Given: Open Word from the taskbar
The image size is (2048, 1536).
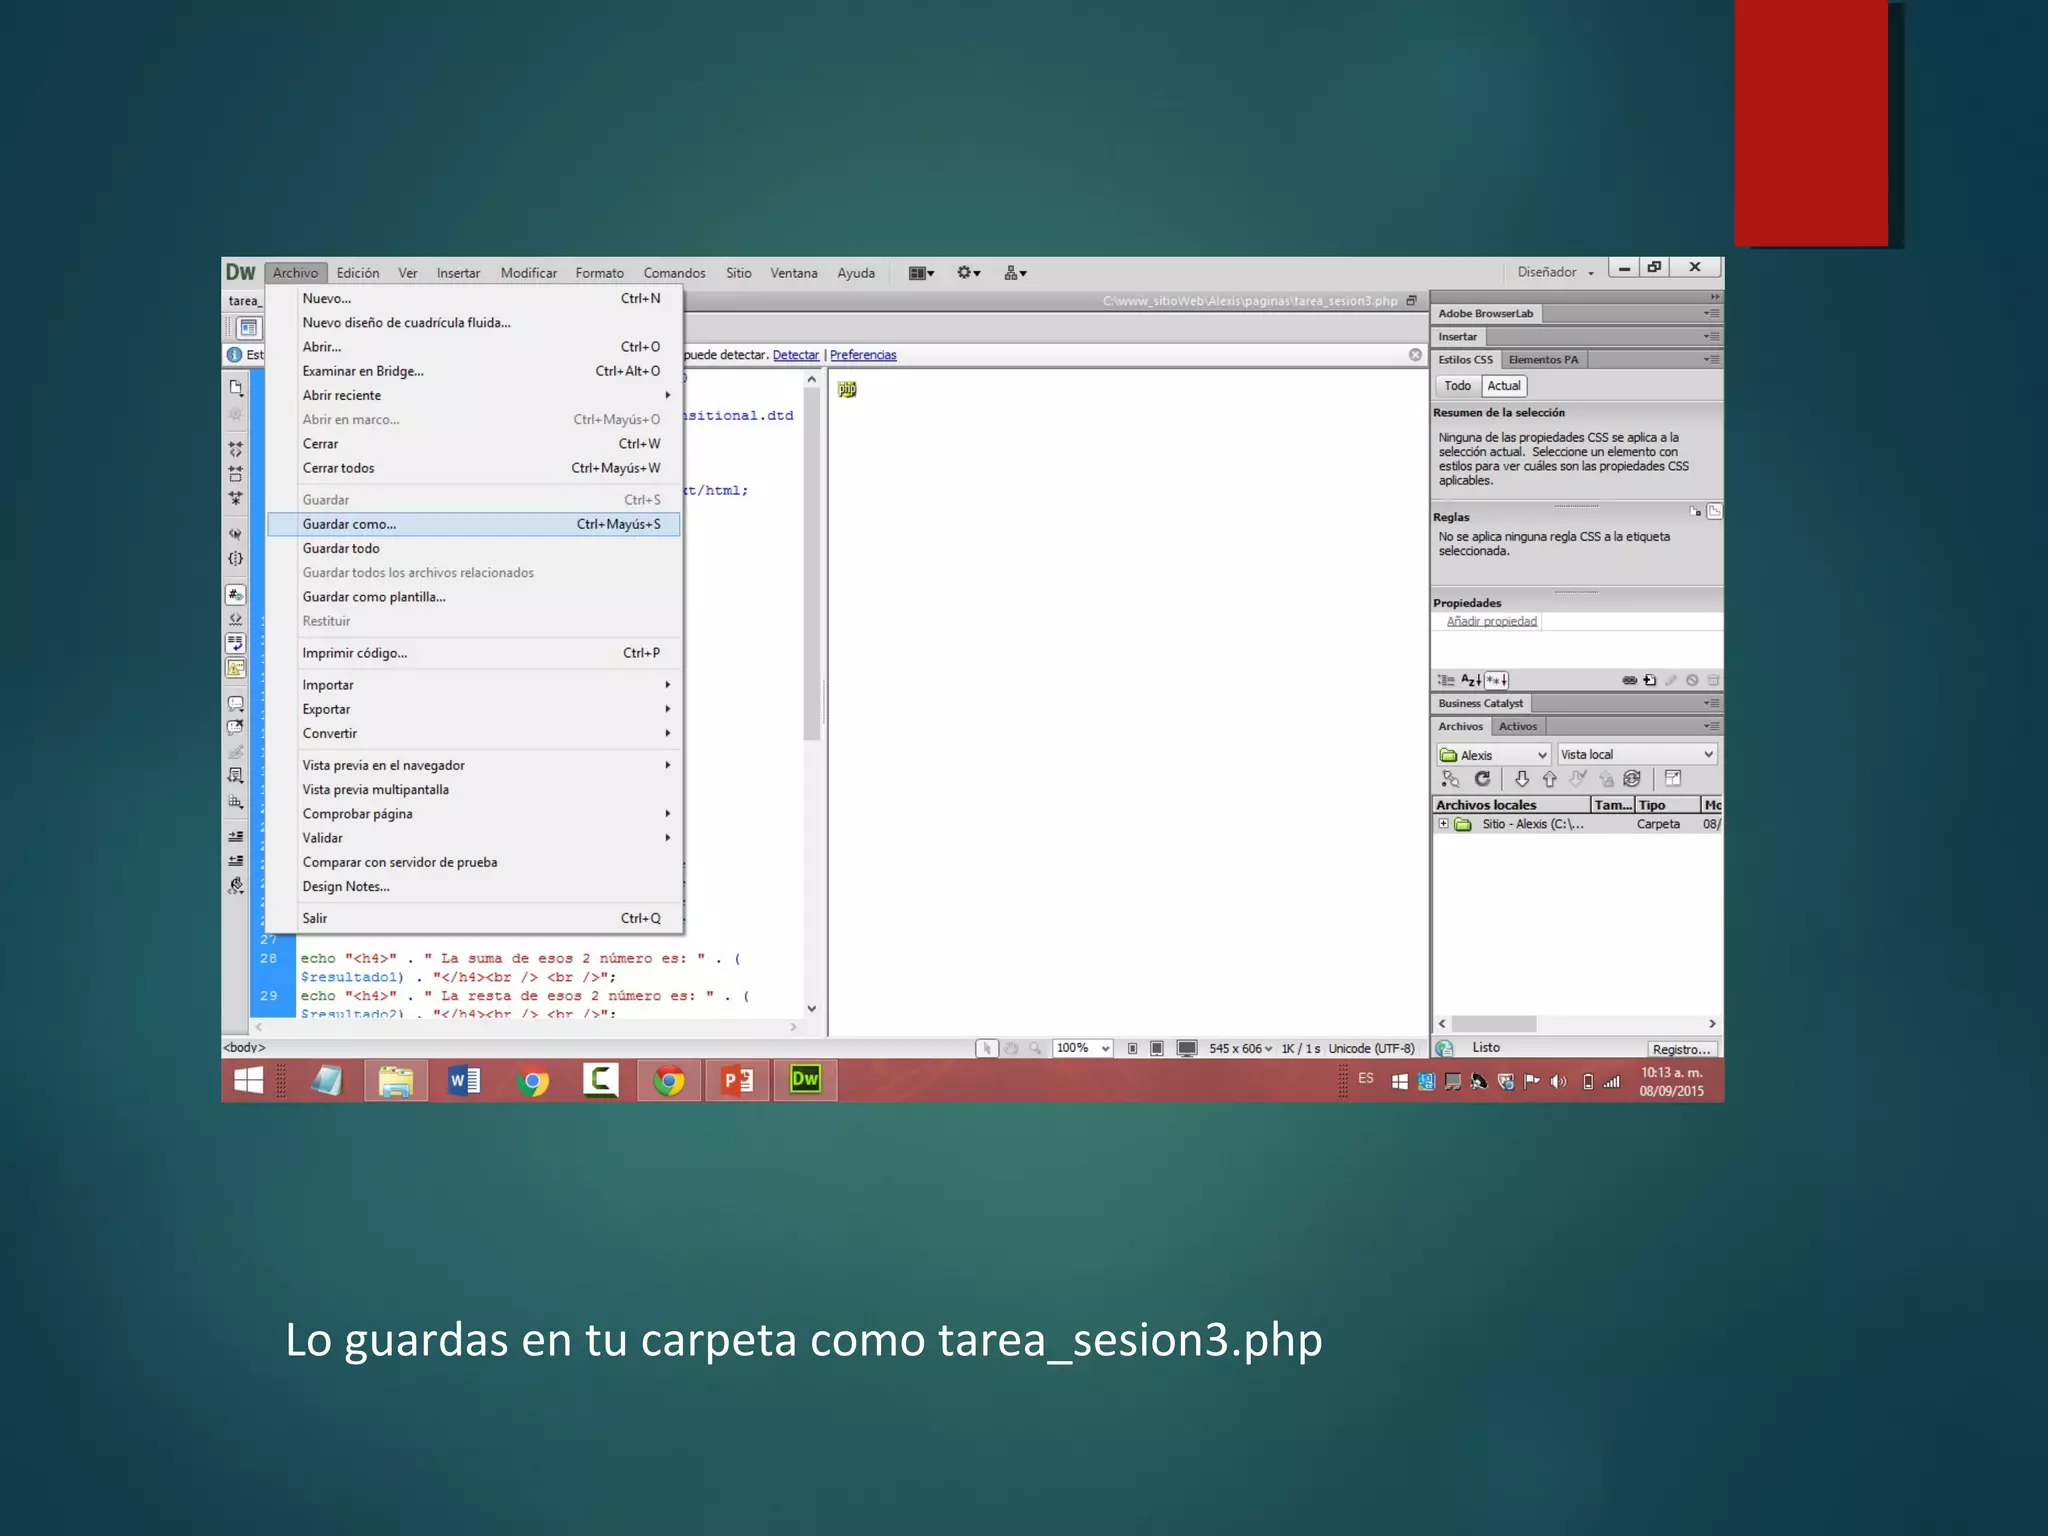Looking at the screenshot, I should (464, 1081).
